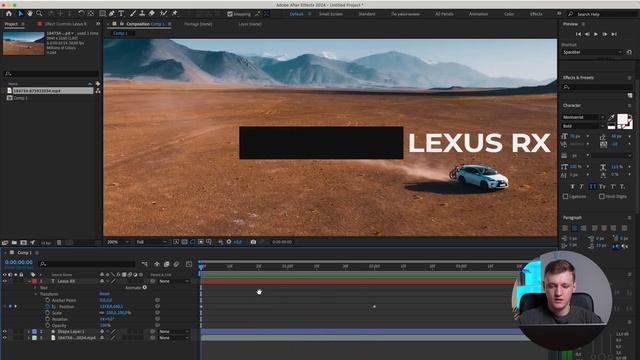Select the Brush tool
The image size is (640, 360).
(x=133, y=13)
